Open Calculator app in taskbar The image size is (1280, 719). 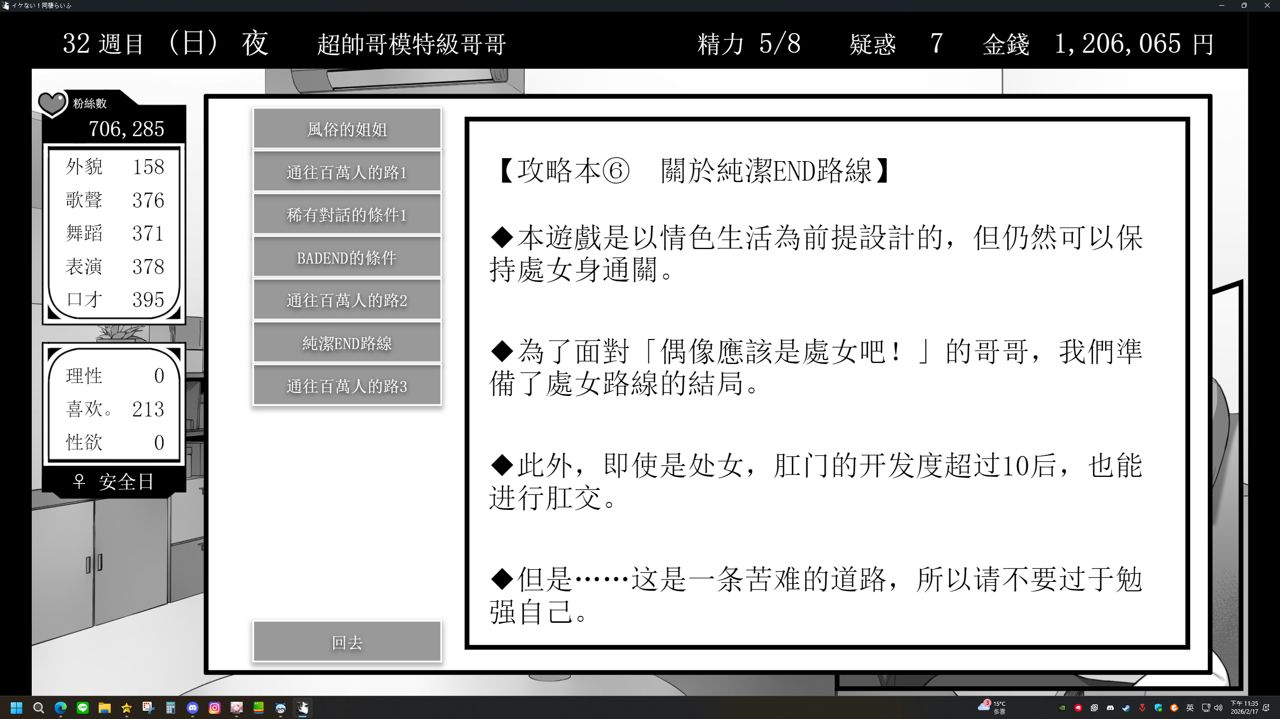[x=170, y=708]
